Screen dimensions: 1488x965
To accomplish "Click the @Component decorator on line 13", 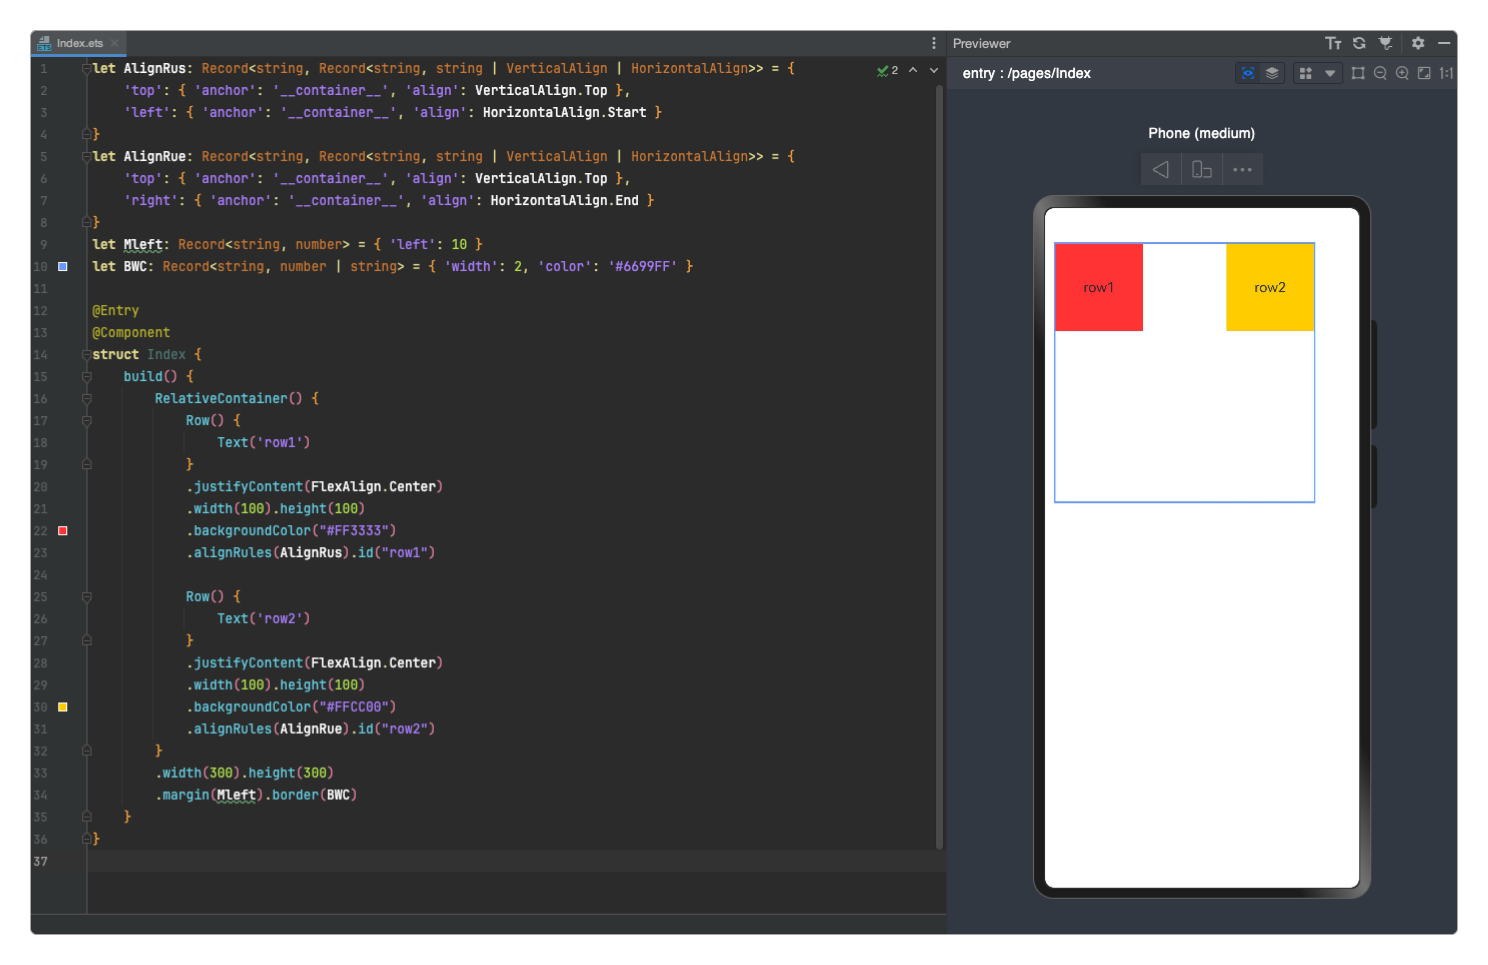I will pyautogui.click(x=131, y=332).
